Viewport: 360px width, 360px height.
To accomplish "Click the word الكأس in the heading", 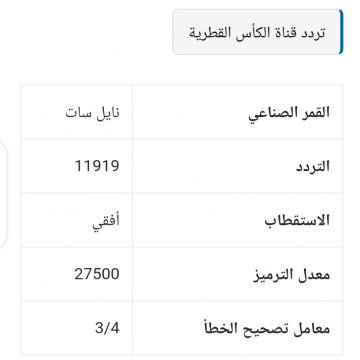I will (243, 33).
